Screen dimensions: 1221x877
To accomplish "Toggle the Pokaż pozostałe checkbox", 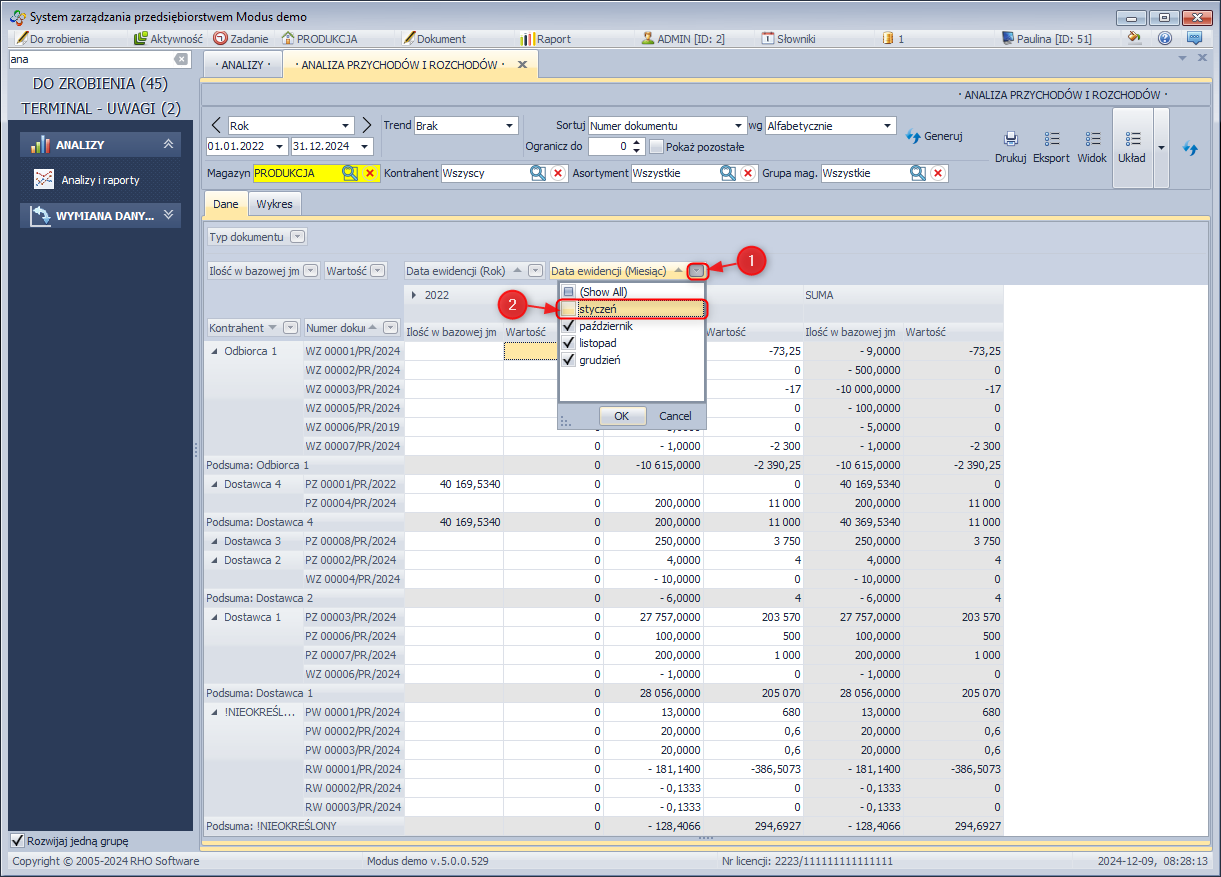I will pos(656,147).
